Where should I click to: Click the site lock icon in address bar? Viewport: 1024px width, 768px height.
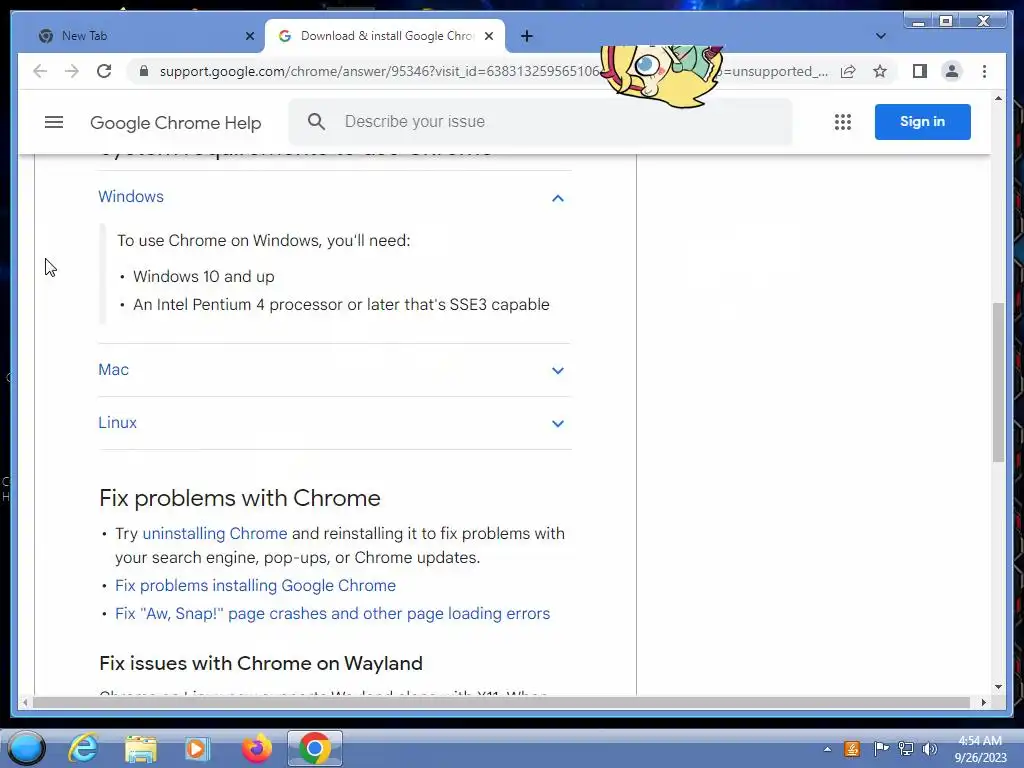click(x=144, y=71)
